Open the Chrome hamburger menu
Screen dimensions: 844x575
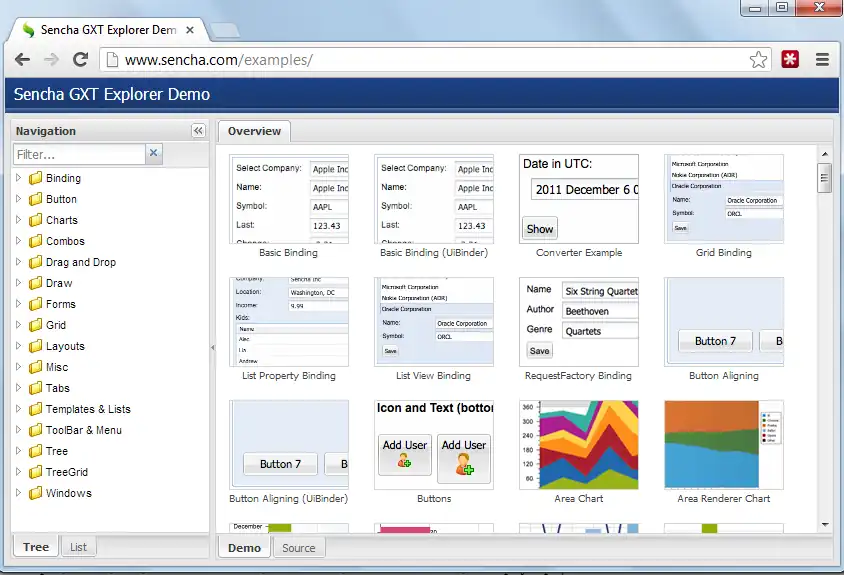(x=822, y=60)
